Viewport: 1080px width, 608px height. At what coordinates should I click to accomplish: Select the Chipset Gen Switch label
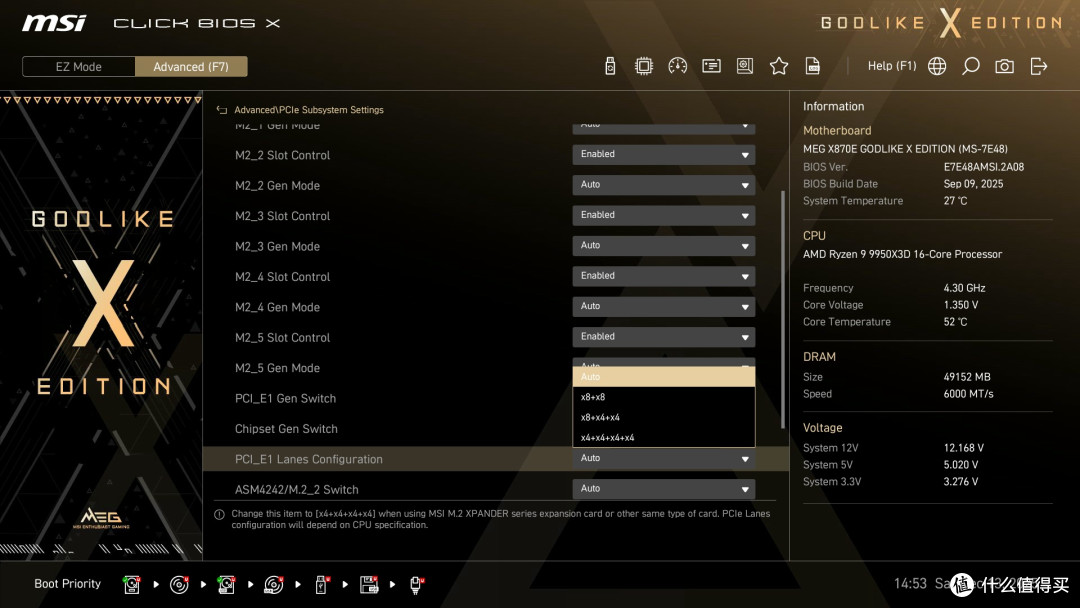[x=286, y=429]
